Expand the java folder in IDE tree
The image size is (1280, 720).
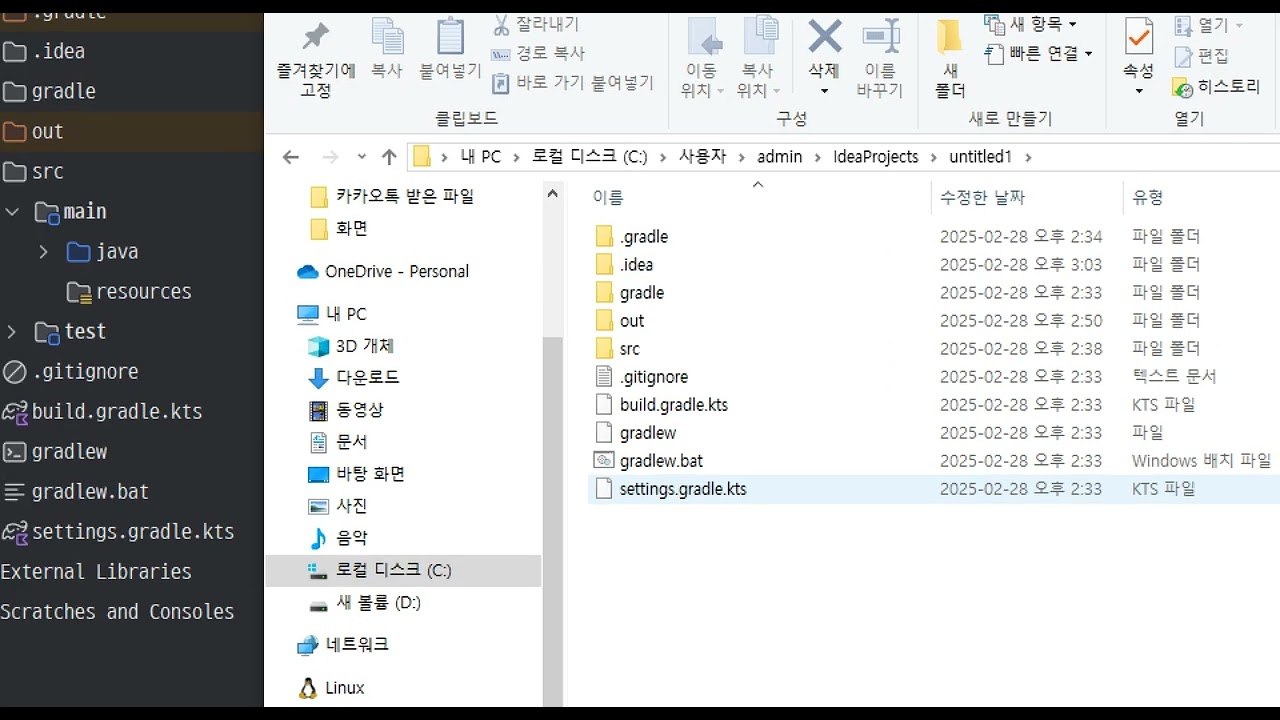(43, 252)
